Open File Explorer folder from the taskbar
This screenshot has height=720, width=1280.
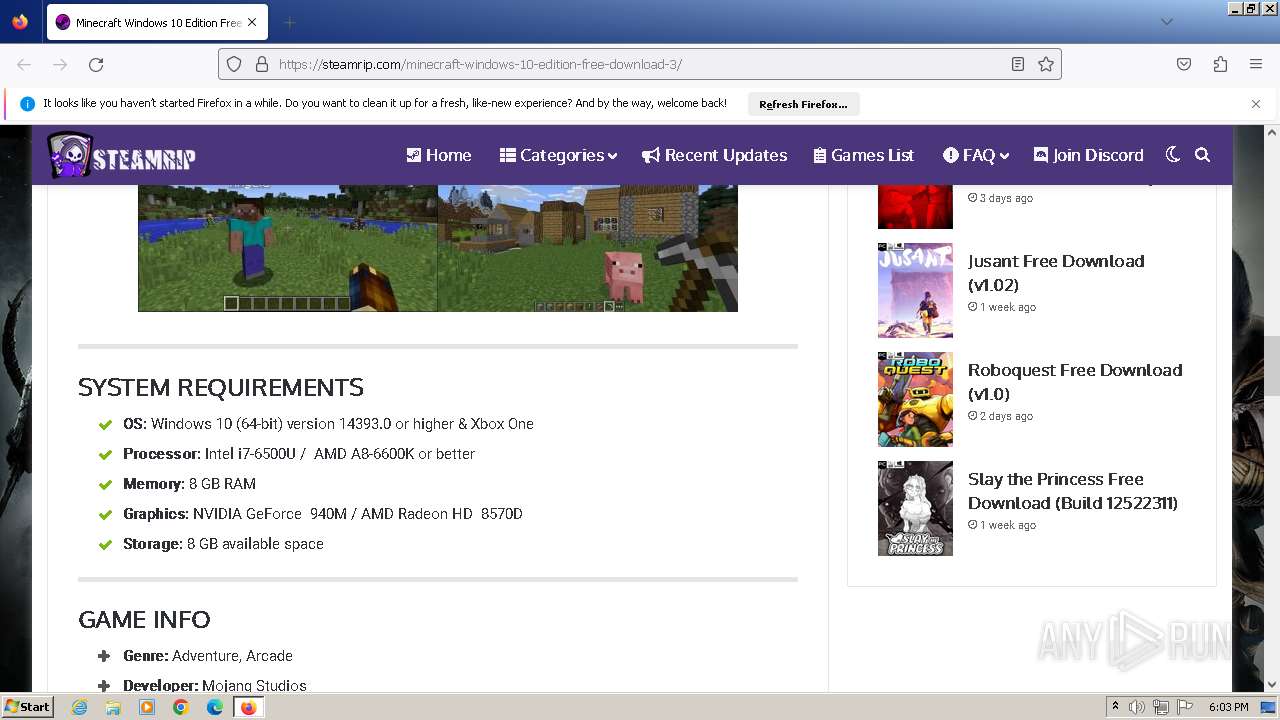113,707
